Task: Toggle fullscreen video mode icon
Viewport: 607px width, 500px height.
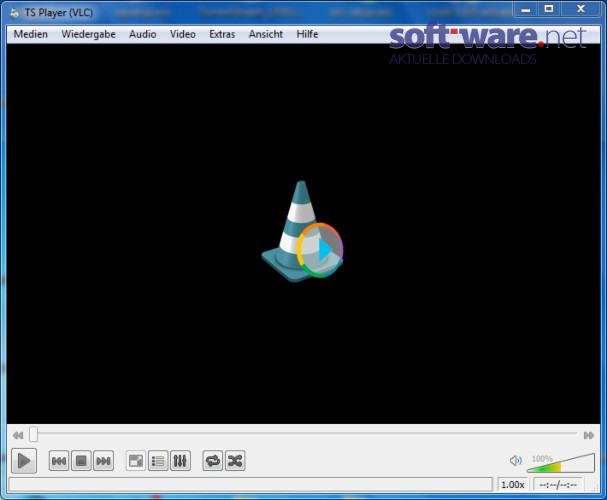Action: tap(136, 461)
